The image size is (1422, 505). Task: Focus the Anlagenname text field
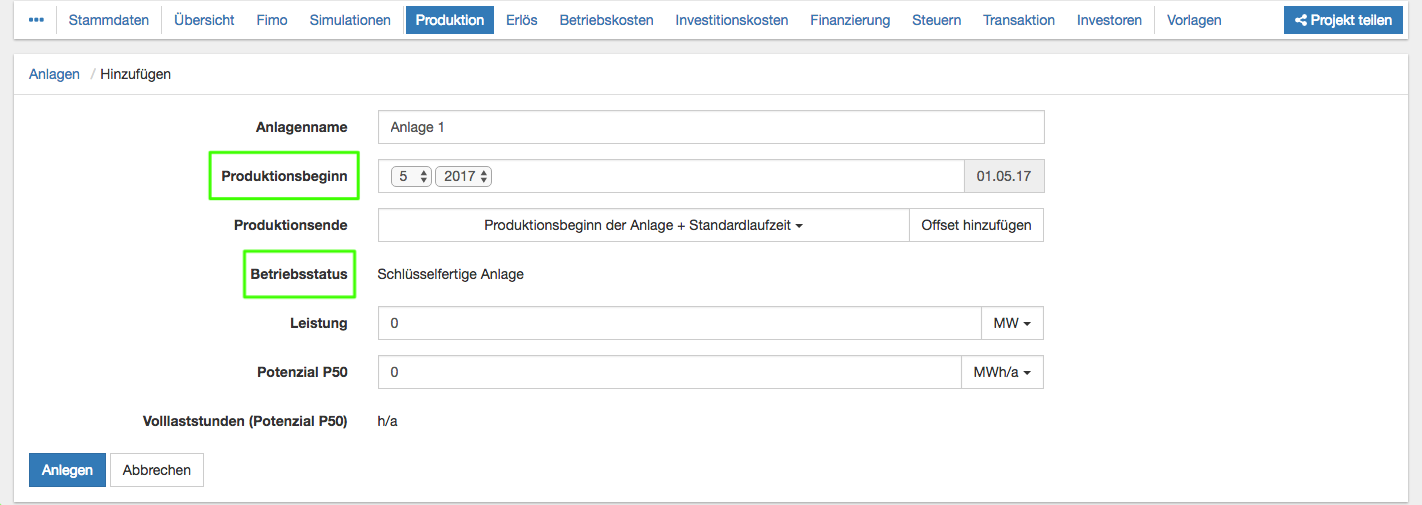[710, 127]
